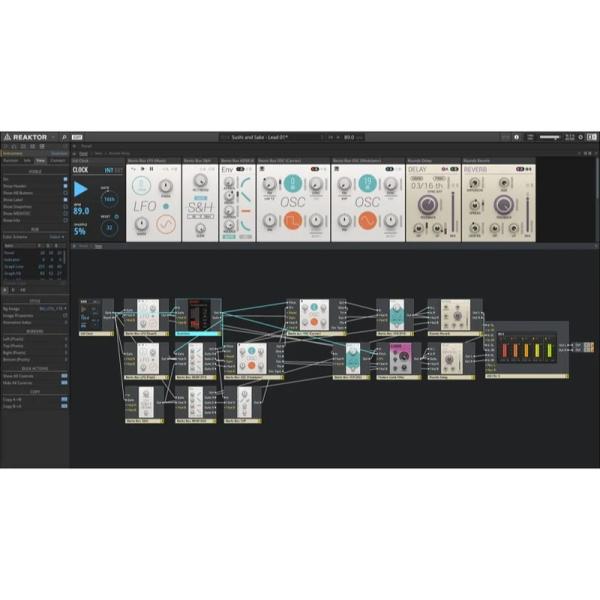600x600 pixels.
Task: Expand the REAKTOR main menu arrow
Action: (x=52, y=138)
